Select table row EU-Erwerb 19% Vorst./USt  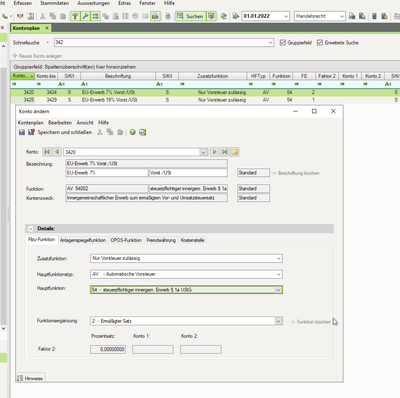click(x=205, y=100)
